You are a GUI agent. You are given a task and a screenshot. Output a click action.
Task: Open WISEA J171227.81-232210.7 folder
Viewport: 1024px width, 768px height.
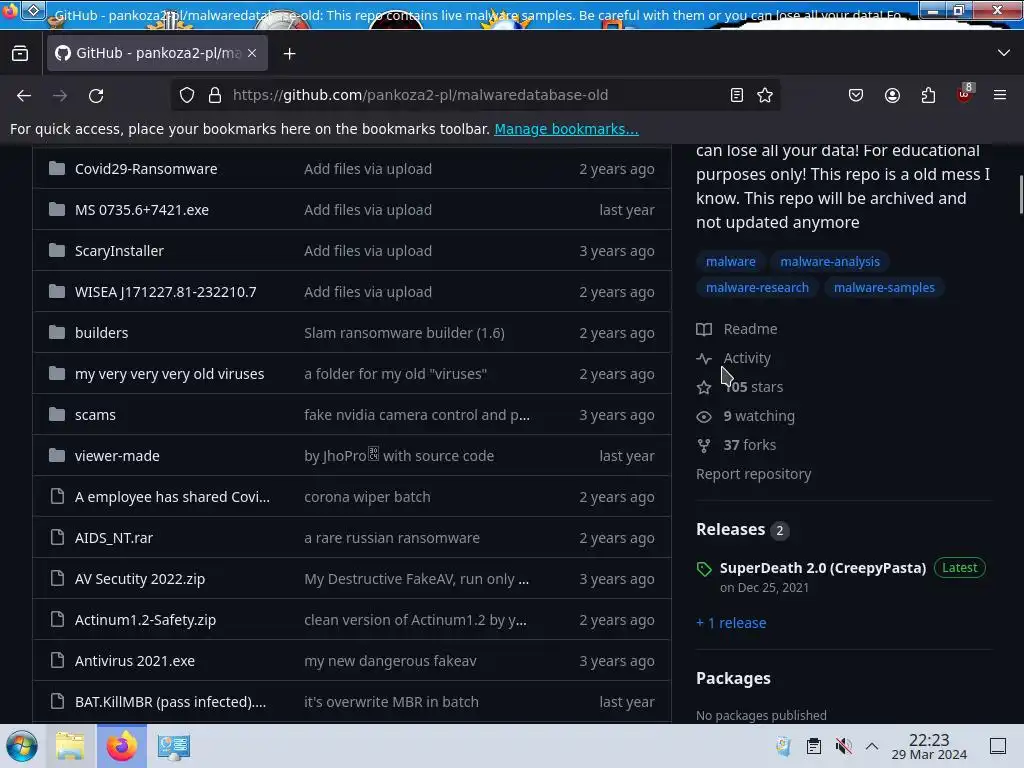point(165,292)
